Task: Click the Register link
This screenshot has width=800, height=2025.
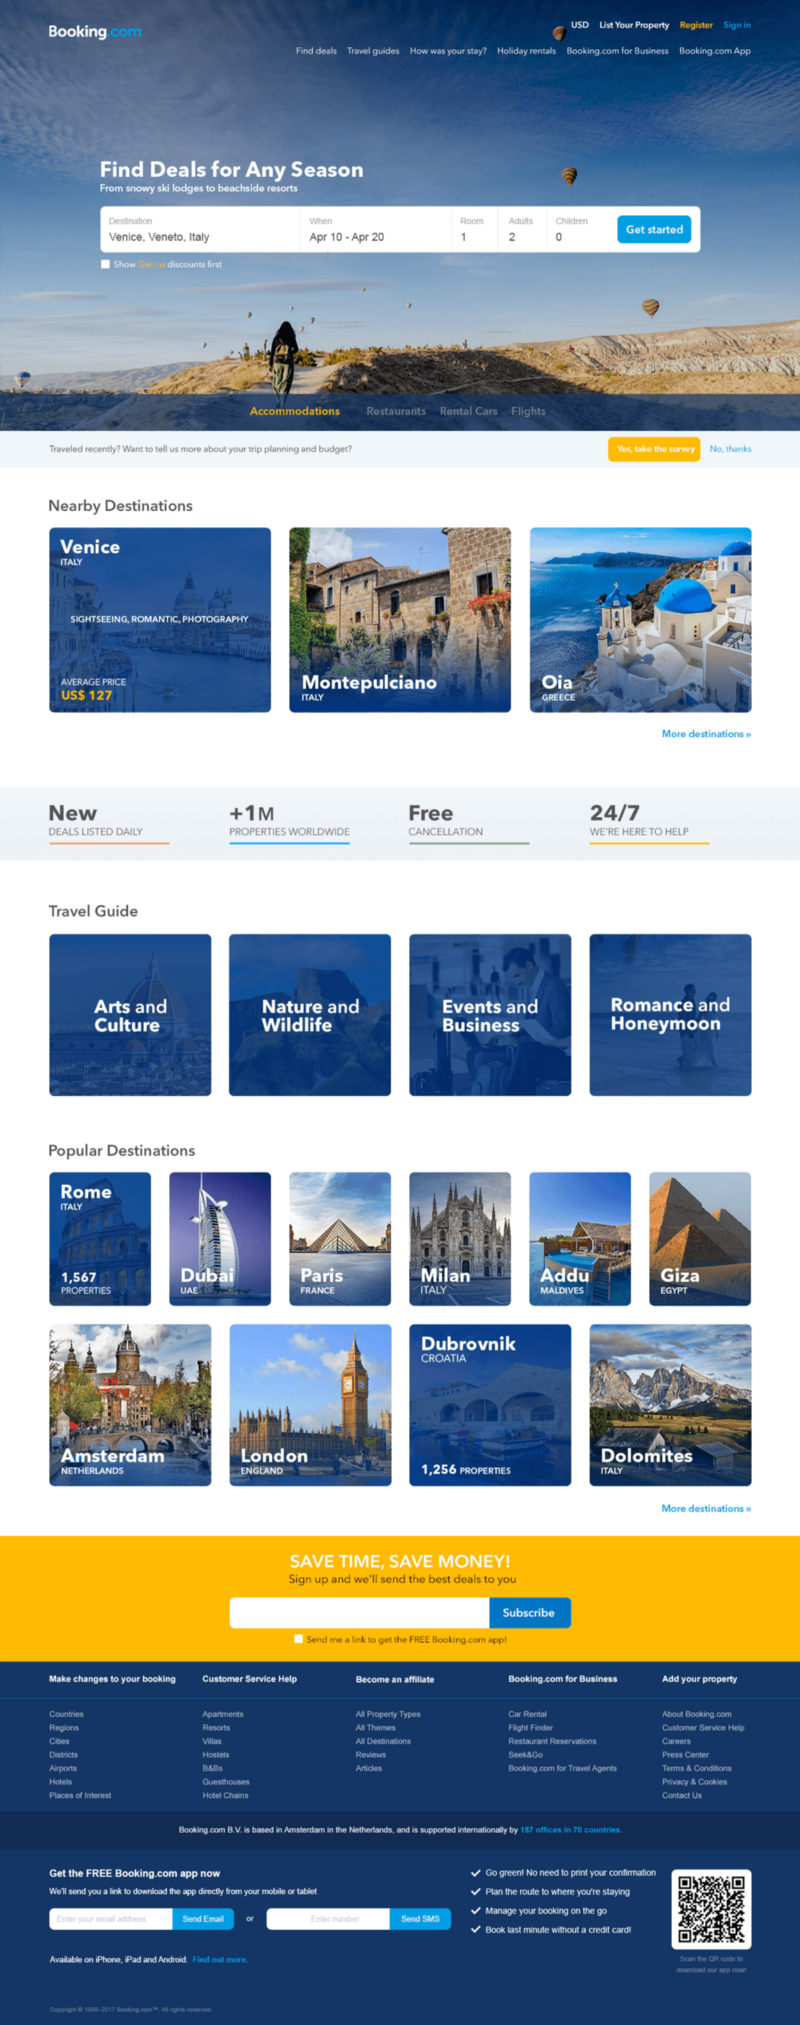Action: [696, 25]
